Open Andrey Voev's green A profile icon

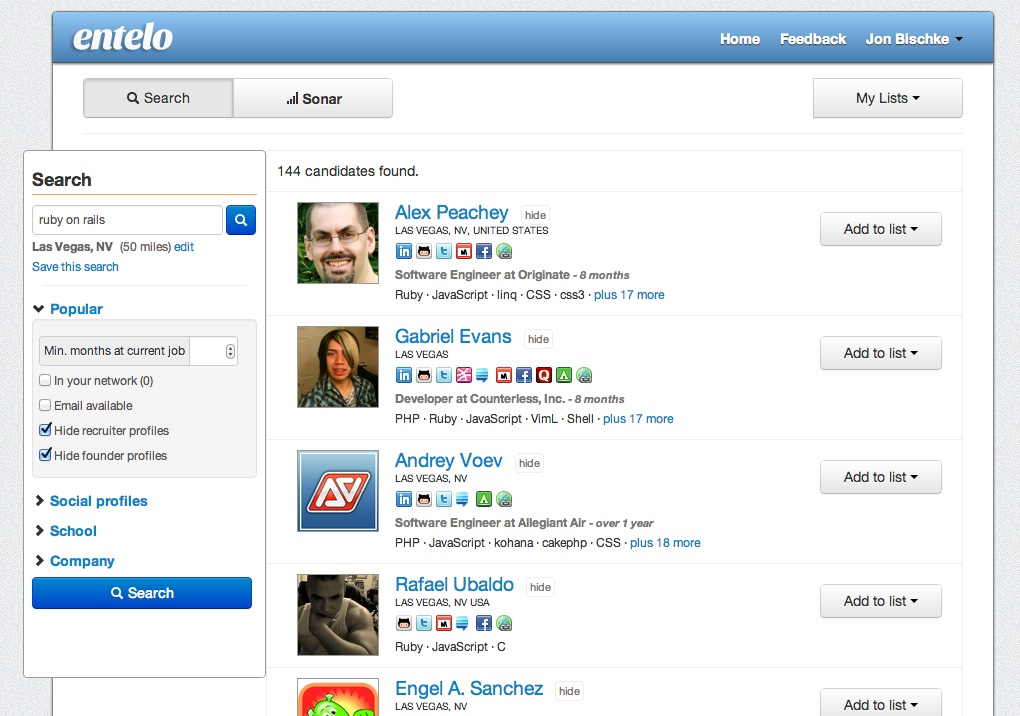tap(484, 499)
